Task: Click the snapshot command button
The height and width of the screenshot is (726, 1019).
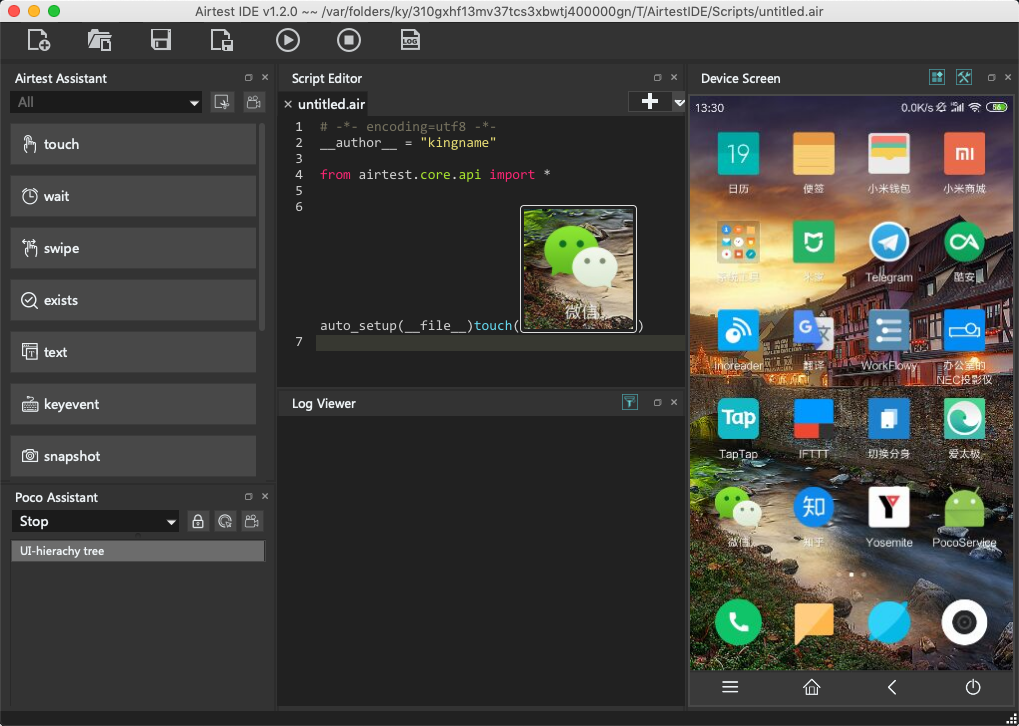Action: 134,456
